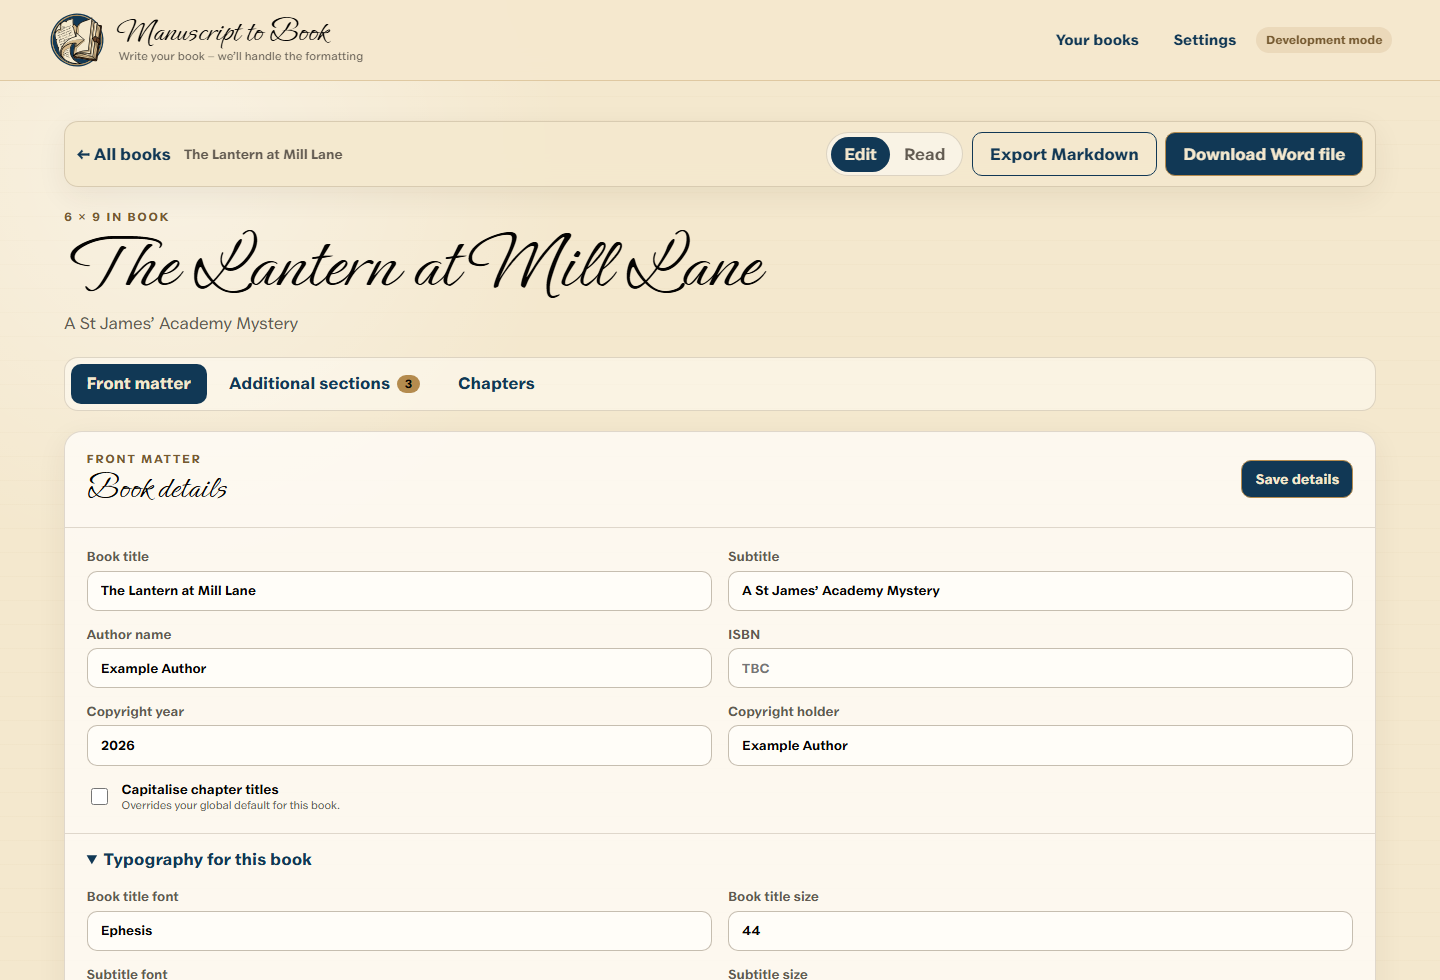Click the Save details button
The width and height of the screenshot is (1440, 980).
[x=1297, y=479]
